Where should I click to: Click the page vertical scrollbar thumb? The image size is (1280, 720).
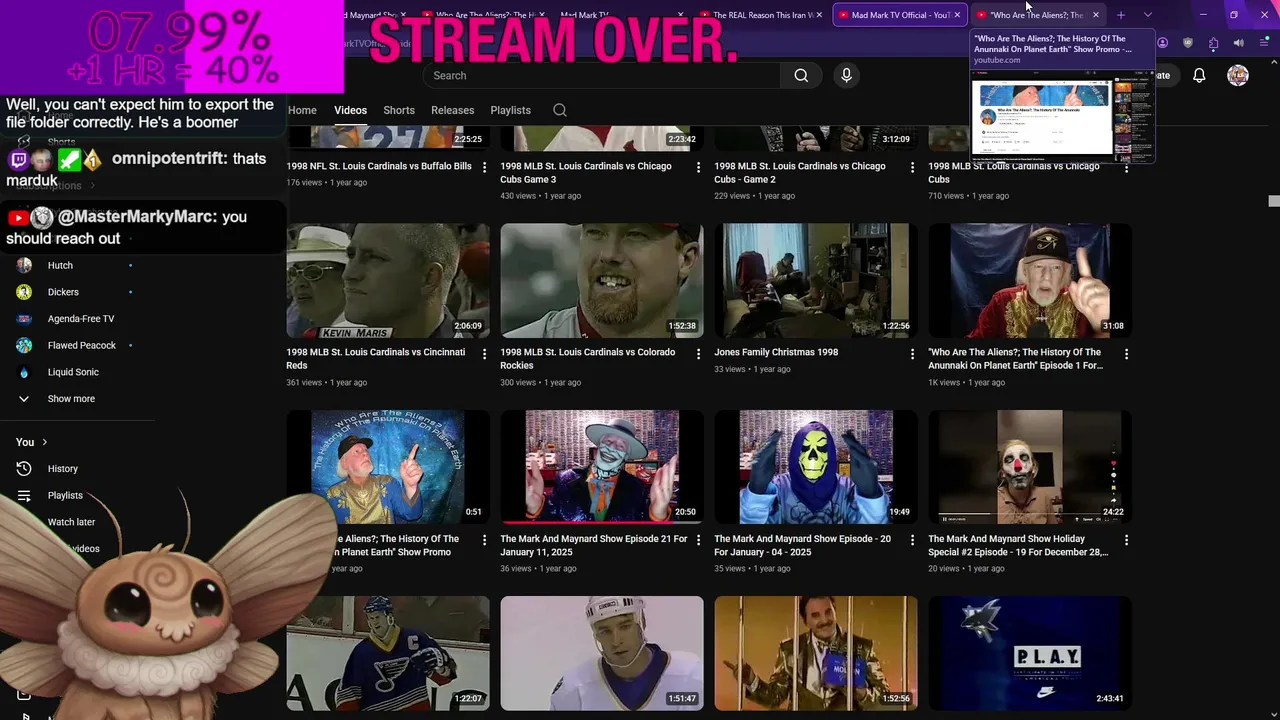pyautogui.click(x=1273, y=201)
